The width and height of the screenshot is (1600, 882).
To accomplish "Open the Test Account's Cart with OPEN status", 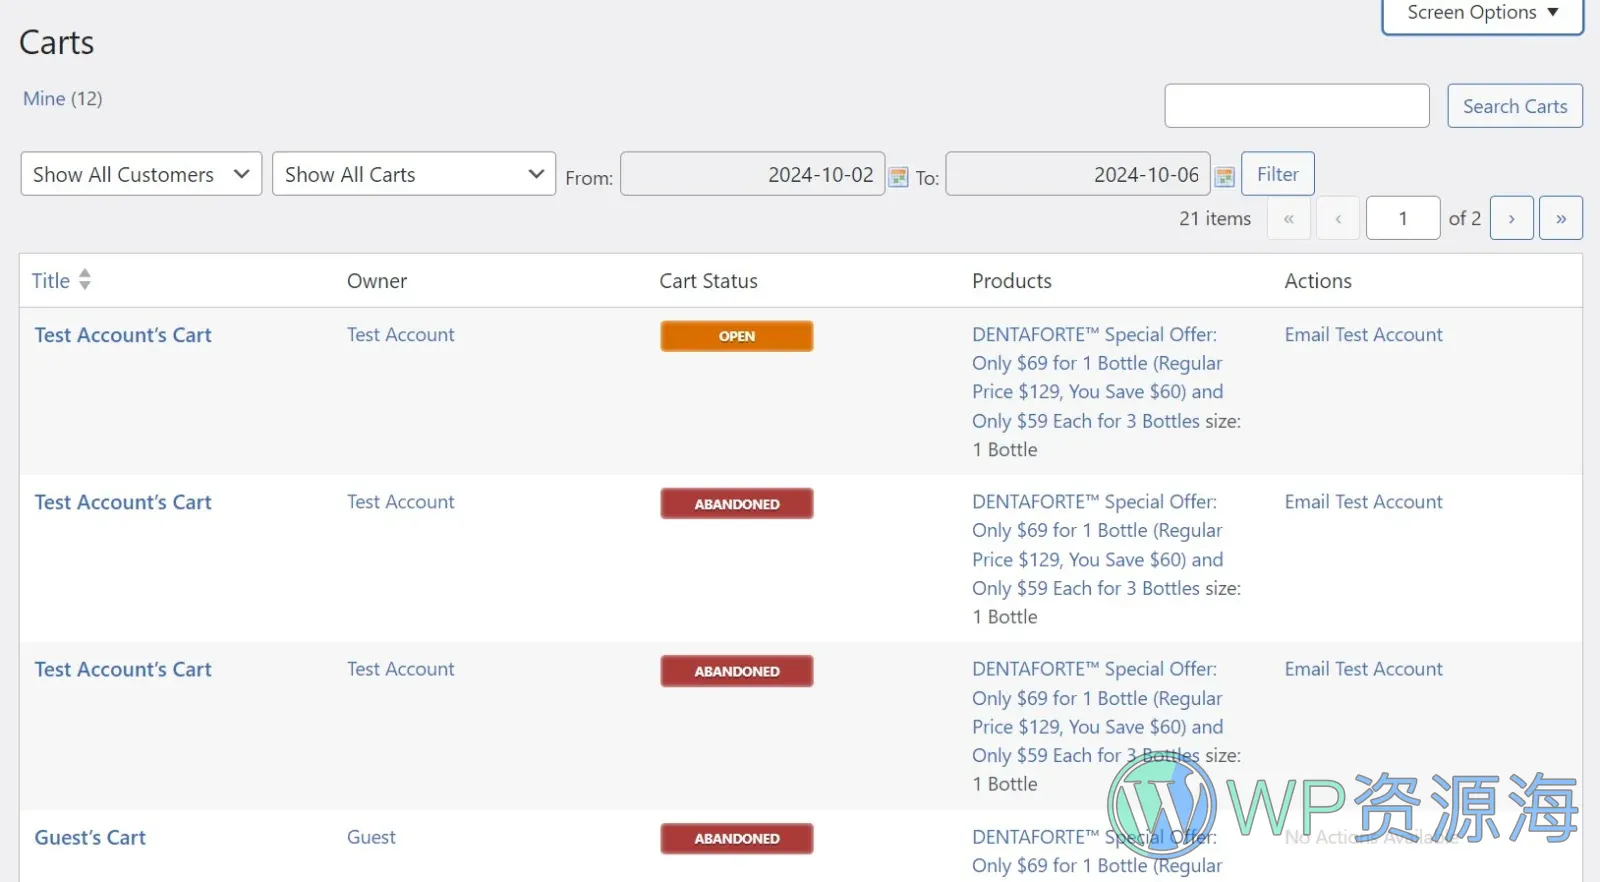I will tap(123, 335).
